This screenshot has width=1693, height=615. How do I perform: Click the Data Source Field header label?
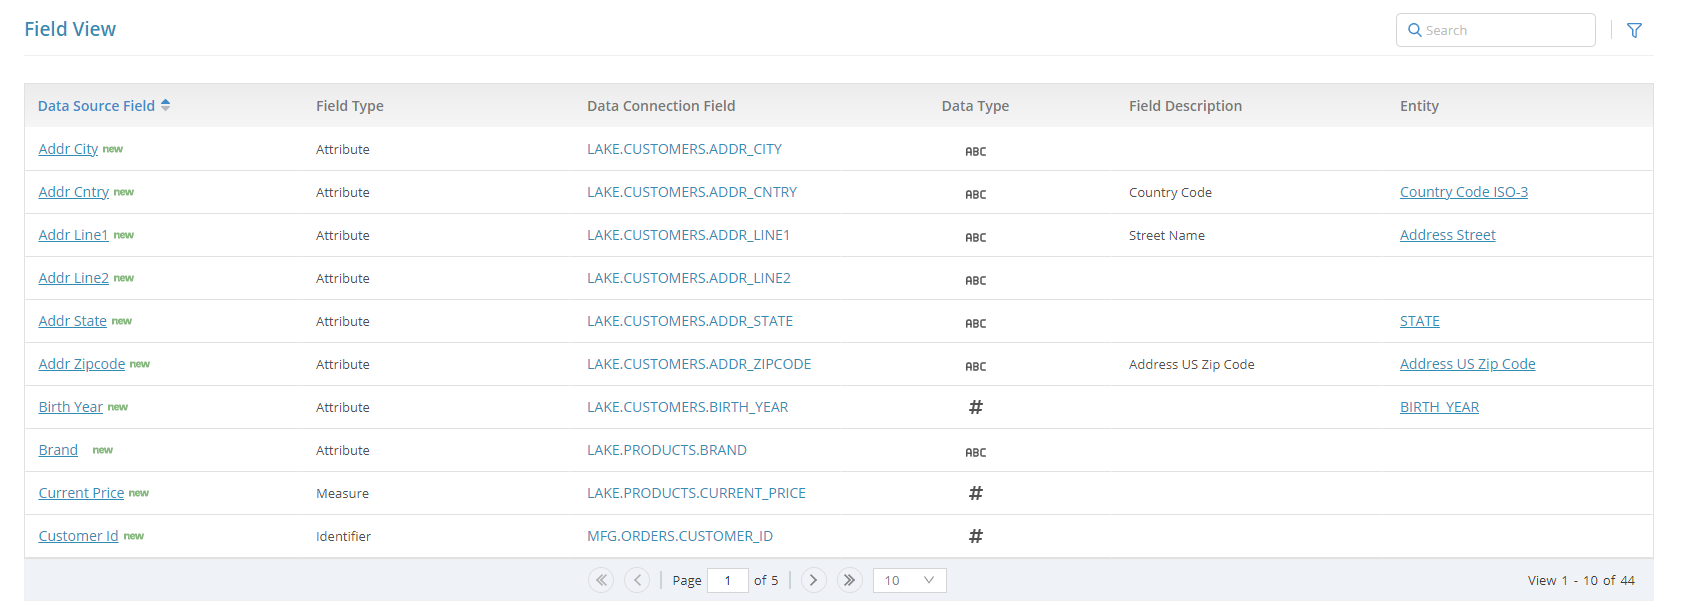coord(96,106)
